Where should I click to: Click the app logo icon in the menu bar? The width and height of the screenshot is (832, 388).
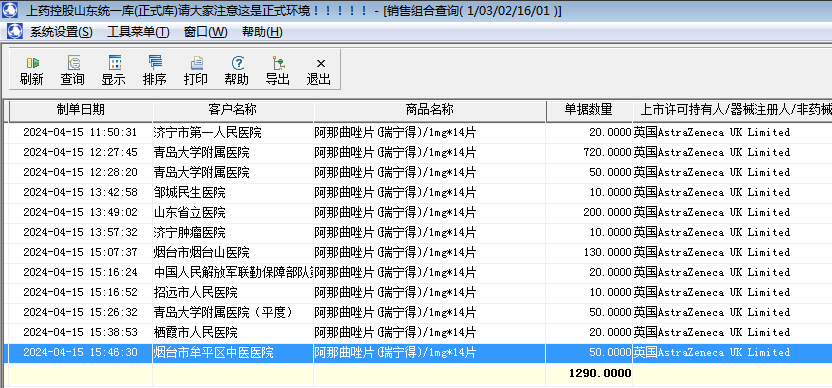click(x=14, y=31)
